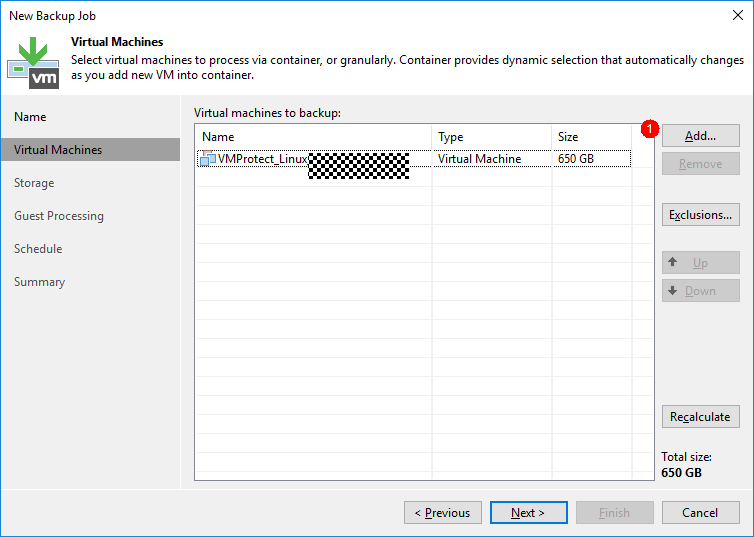
Task: Select the Schedule step
Action: pos(38,249)
